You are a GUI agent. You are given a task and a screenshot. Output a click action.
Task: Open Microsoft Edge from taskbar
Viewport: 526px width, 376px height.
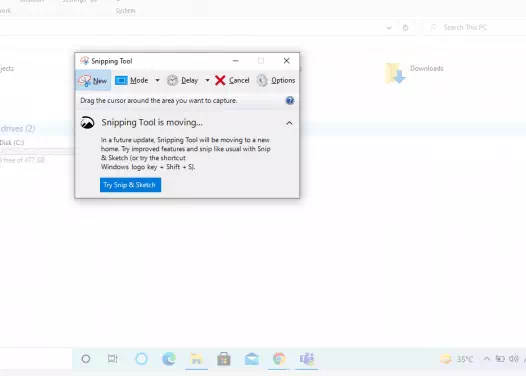(x=169, y=359)
